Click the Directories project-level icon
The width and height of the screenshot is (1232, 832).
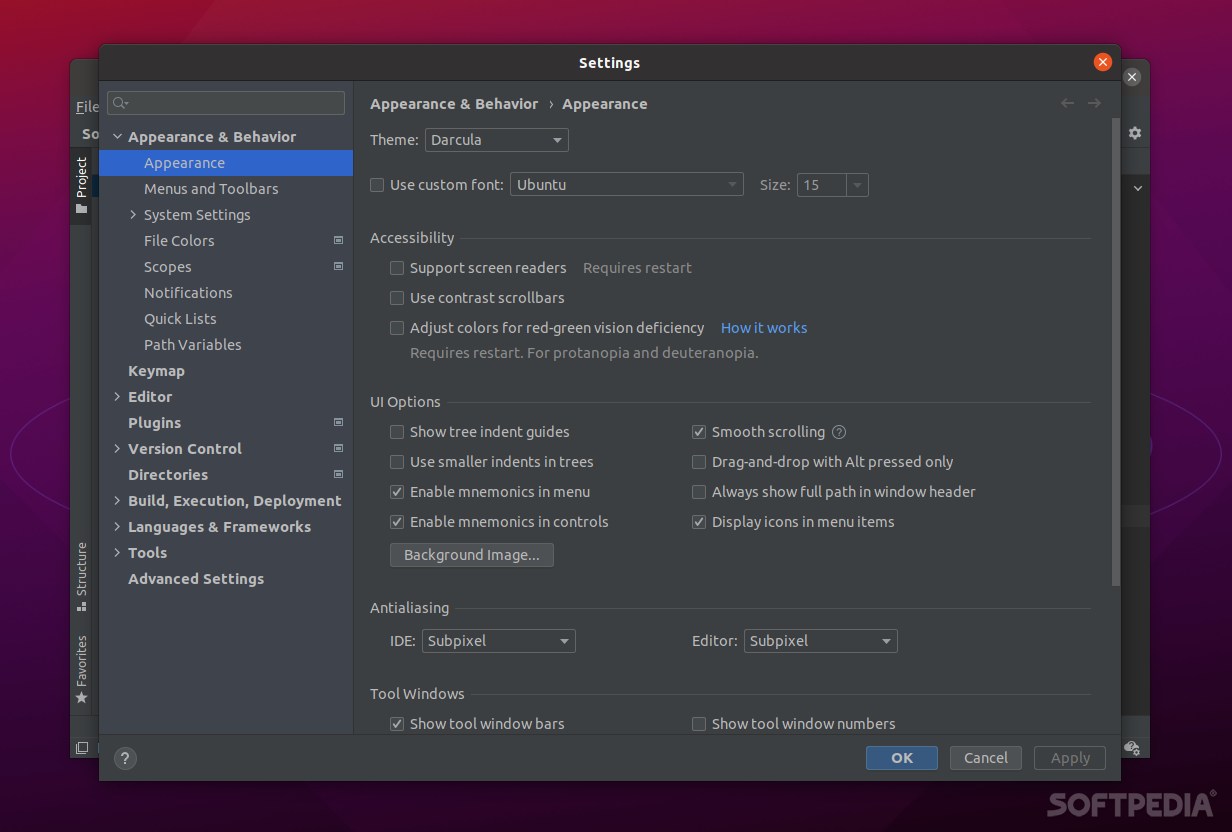coord(338,475)
